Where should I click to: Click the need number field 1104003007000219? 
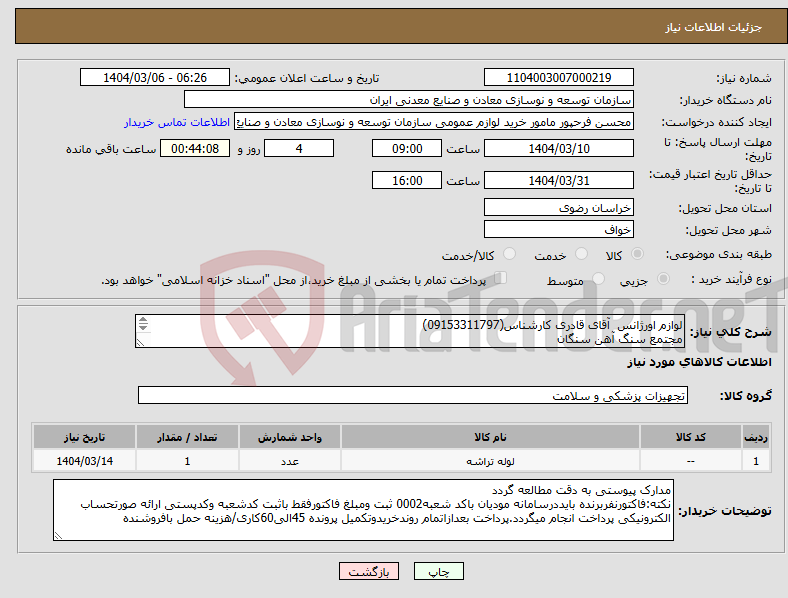(x=559, y=77)
